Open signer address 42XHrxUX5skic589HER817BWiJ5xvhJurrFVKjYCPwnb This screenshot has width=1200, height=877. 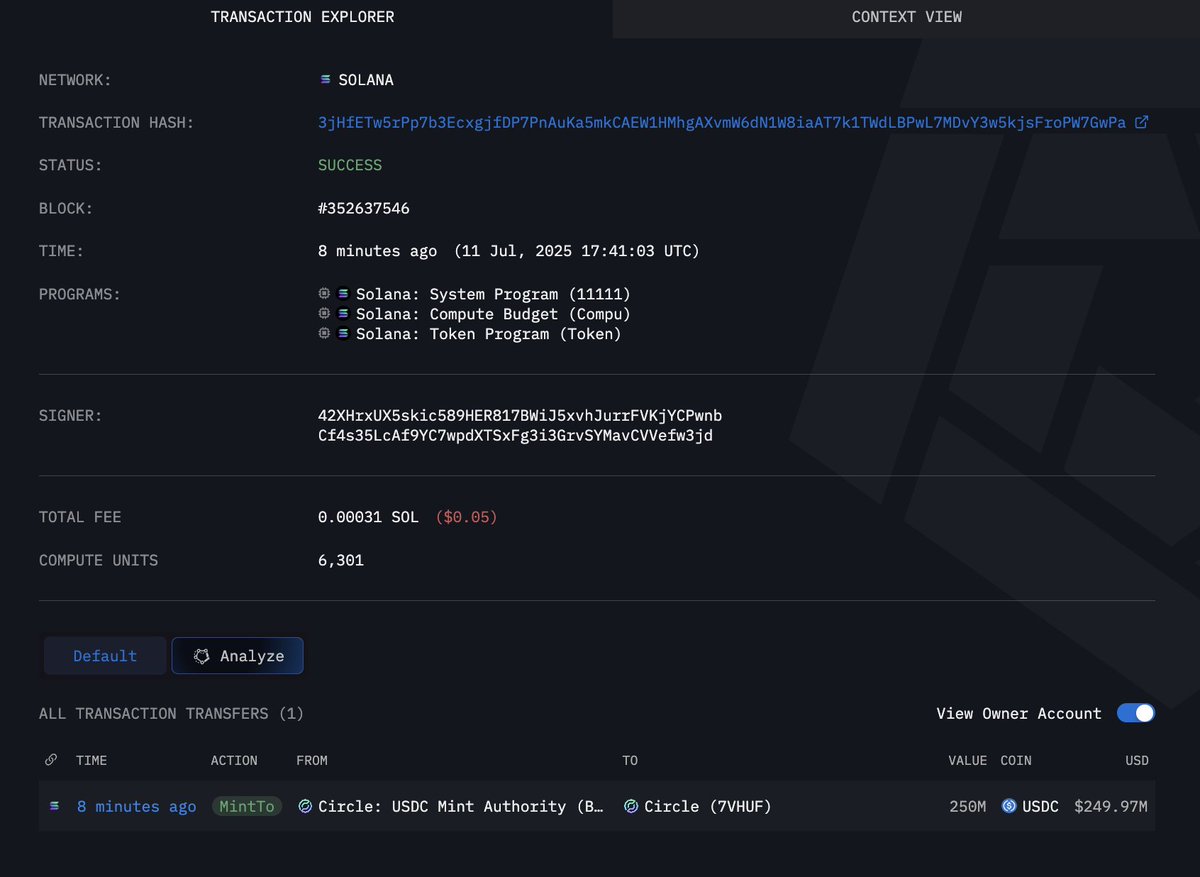pyautogui.click(x=520, y=415)
